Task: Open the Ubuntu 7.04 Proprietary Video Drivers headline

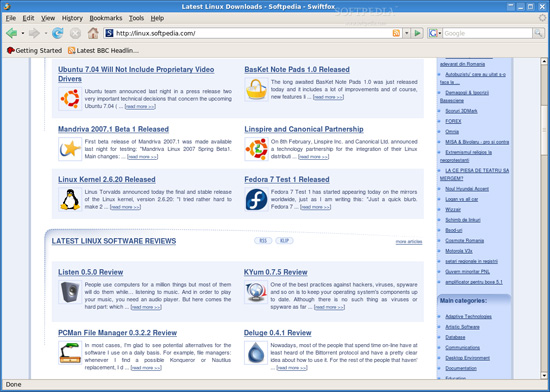Action: pos(136,74)
